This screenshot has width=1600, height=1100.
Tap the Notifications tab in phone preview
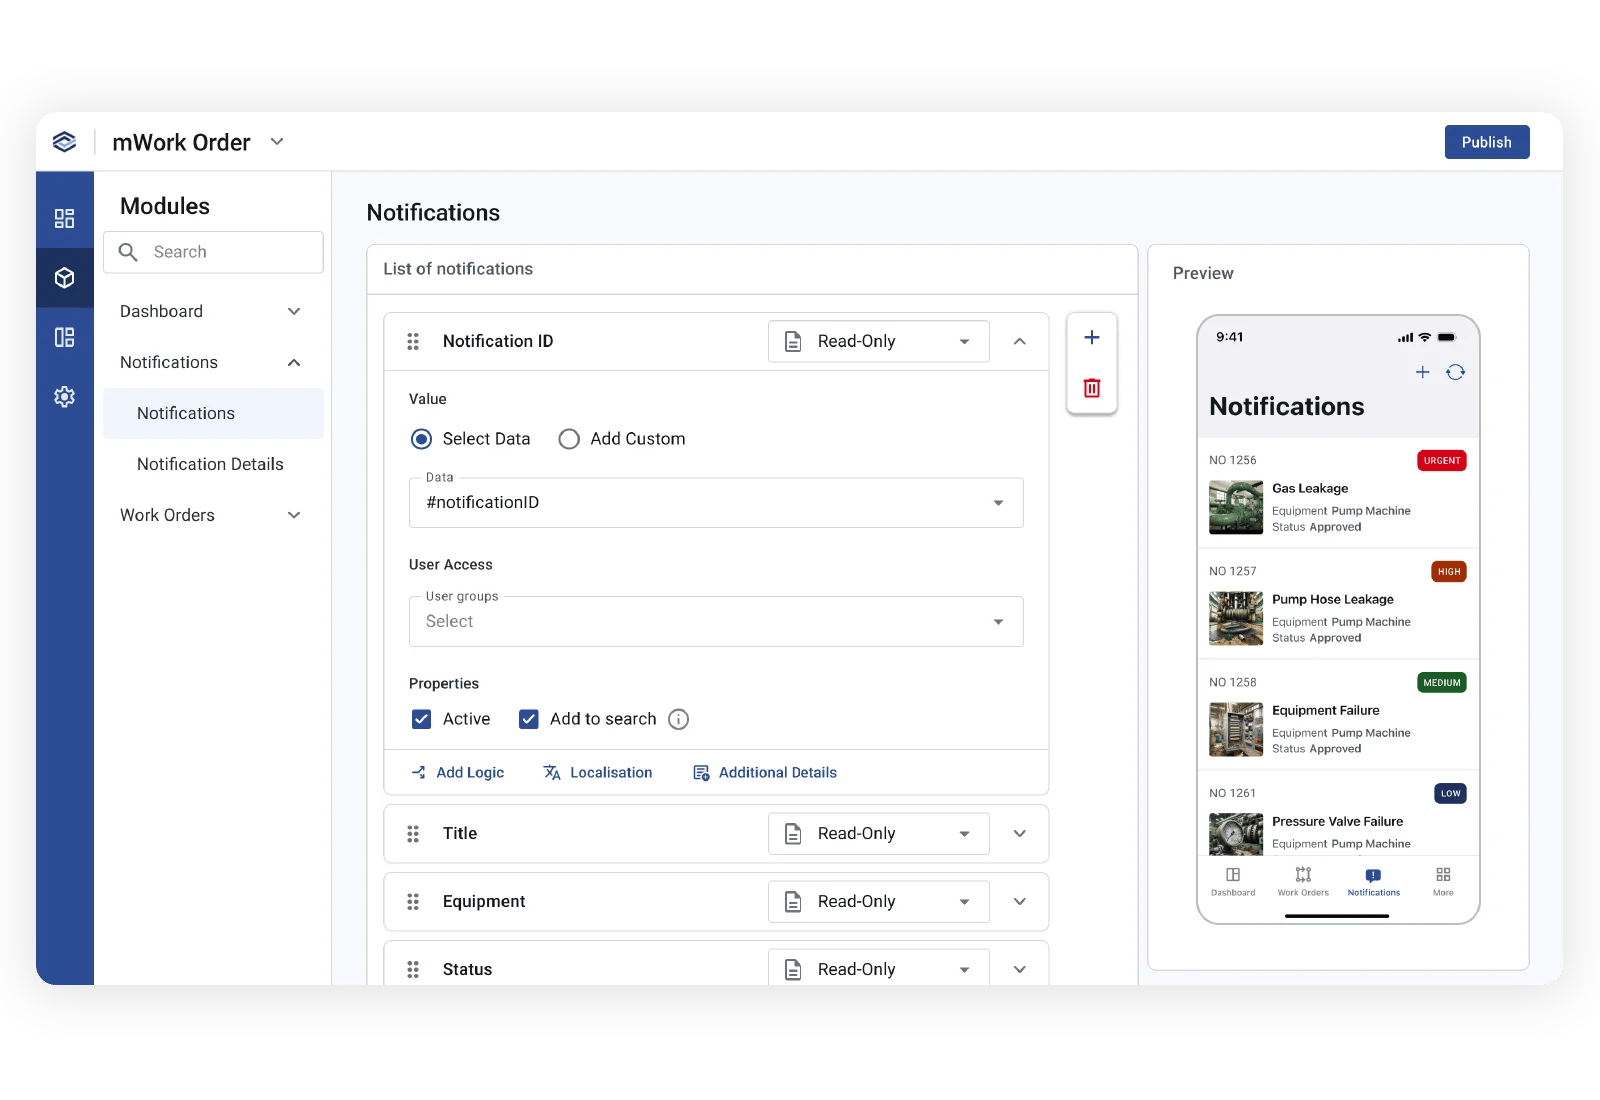[x=1374, y=882]
